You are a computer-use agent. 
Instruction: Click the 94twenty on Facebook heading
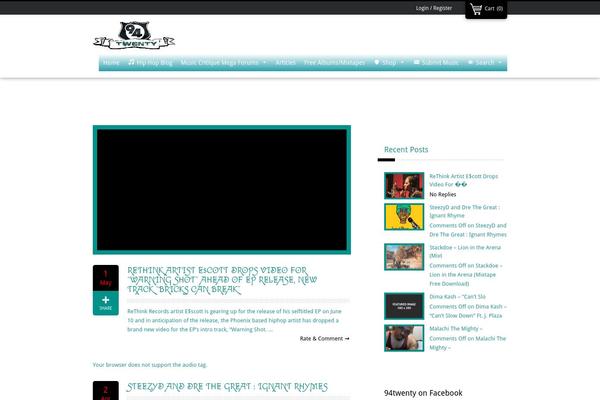[x=423, y=393]
